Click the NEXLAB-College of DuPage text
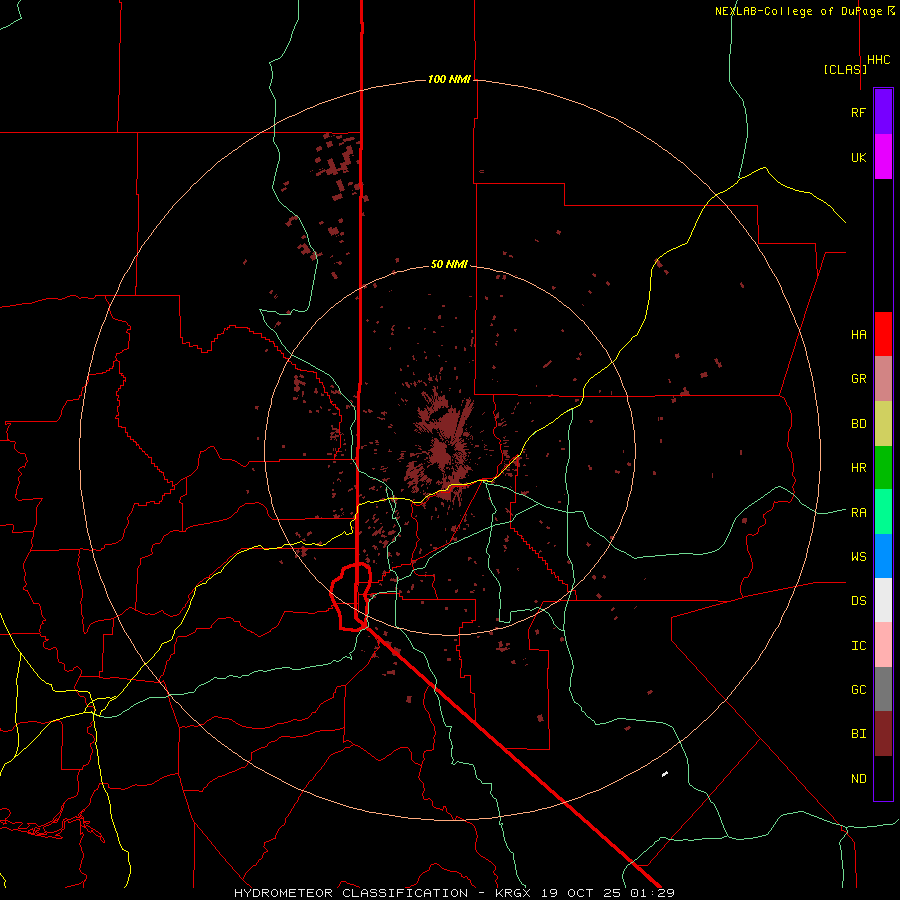 [x=798, y=11]
